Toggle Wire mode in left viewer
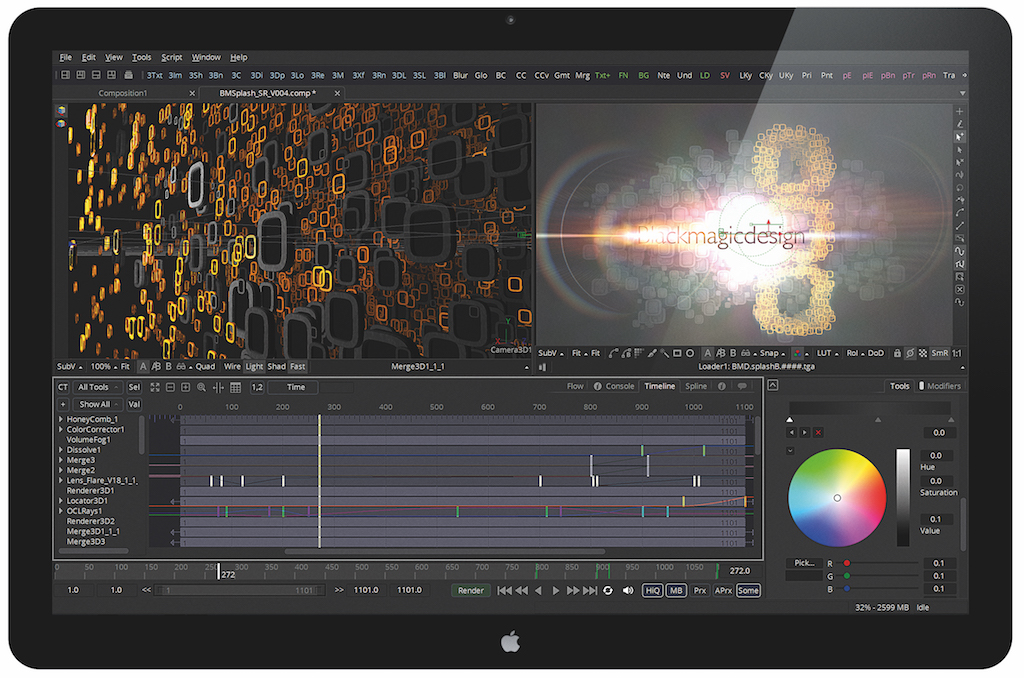Image resolution: width=1024 pixels, height=678 pixels. (232, 366)
